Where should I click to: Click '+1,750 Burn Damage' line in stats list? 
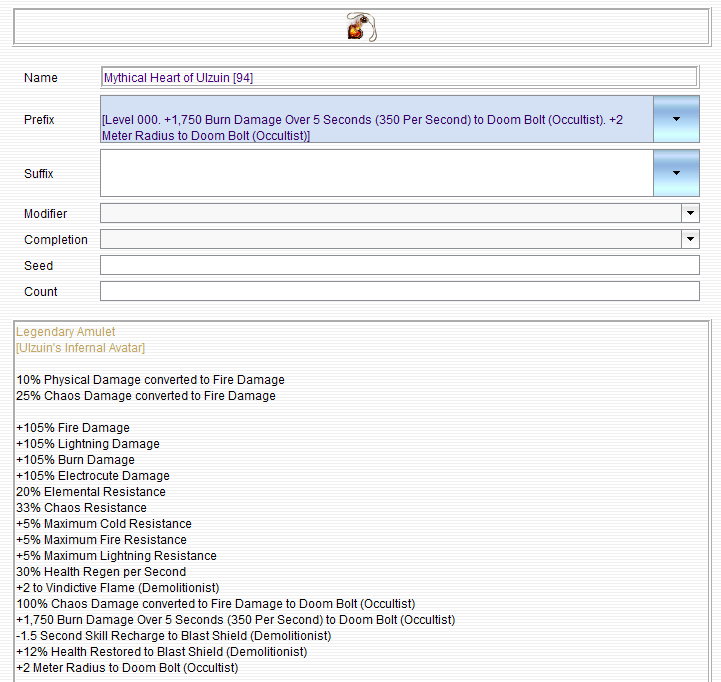click(235, 620)
